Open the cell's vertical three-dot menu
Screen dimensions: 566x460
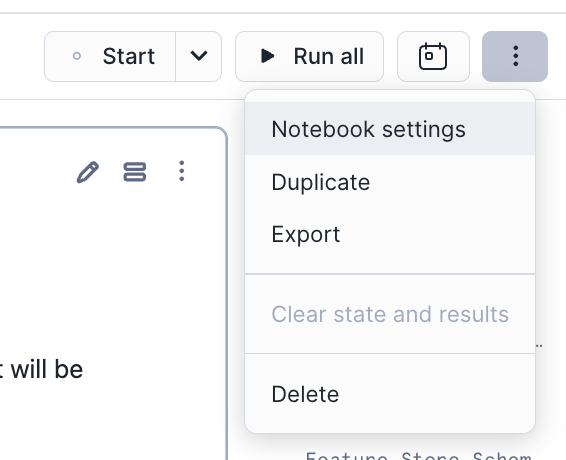coord(182,171)
